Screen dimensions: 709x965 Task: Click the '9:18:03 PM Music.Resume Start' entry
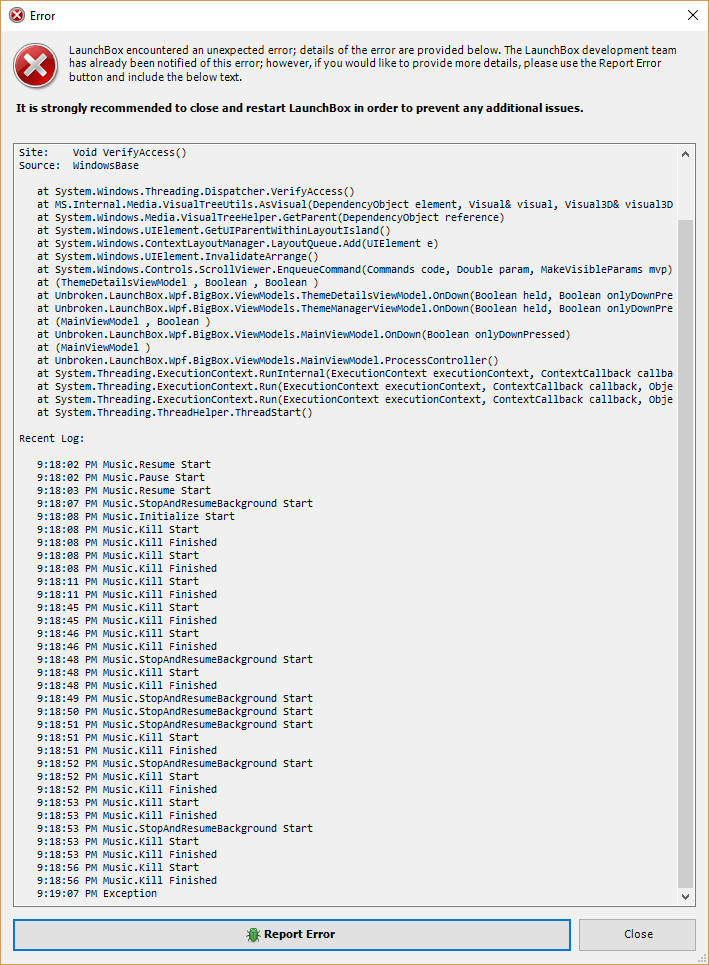pos(124,490)
